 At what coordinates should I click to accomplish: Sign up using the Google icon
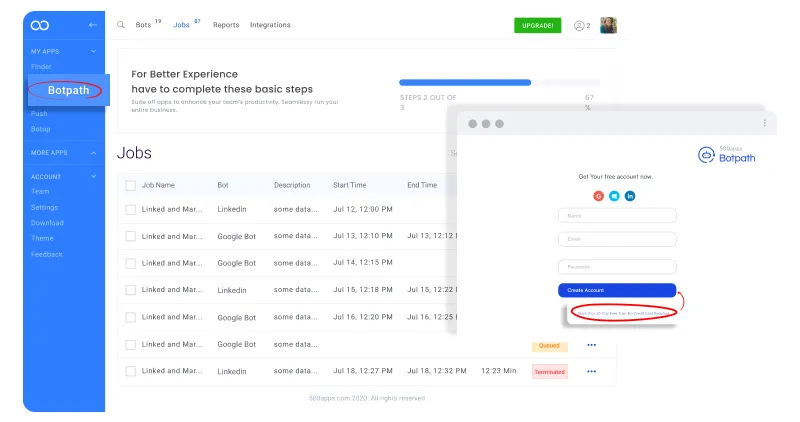[598, 196]
